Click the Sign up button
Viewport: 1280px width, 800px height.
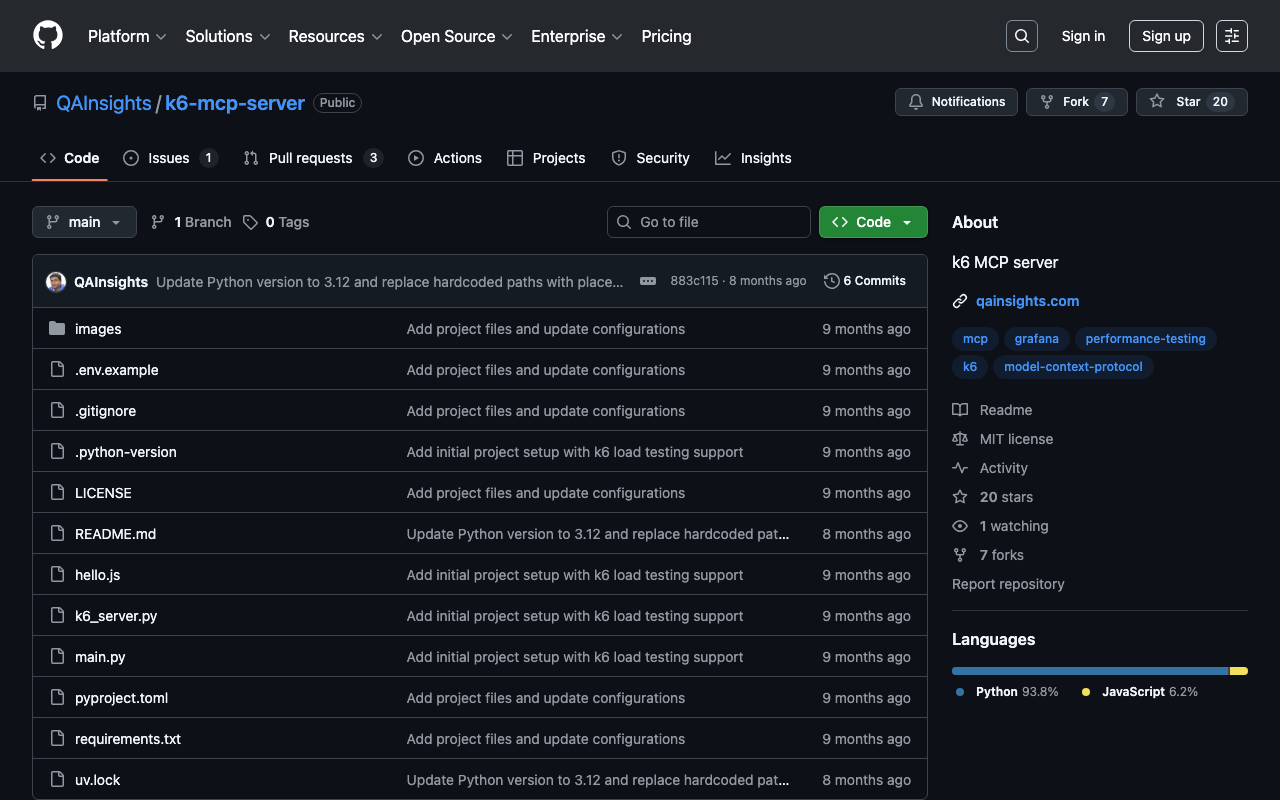tap(1165, 36)
